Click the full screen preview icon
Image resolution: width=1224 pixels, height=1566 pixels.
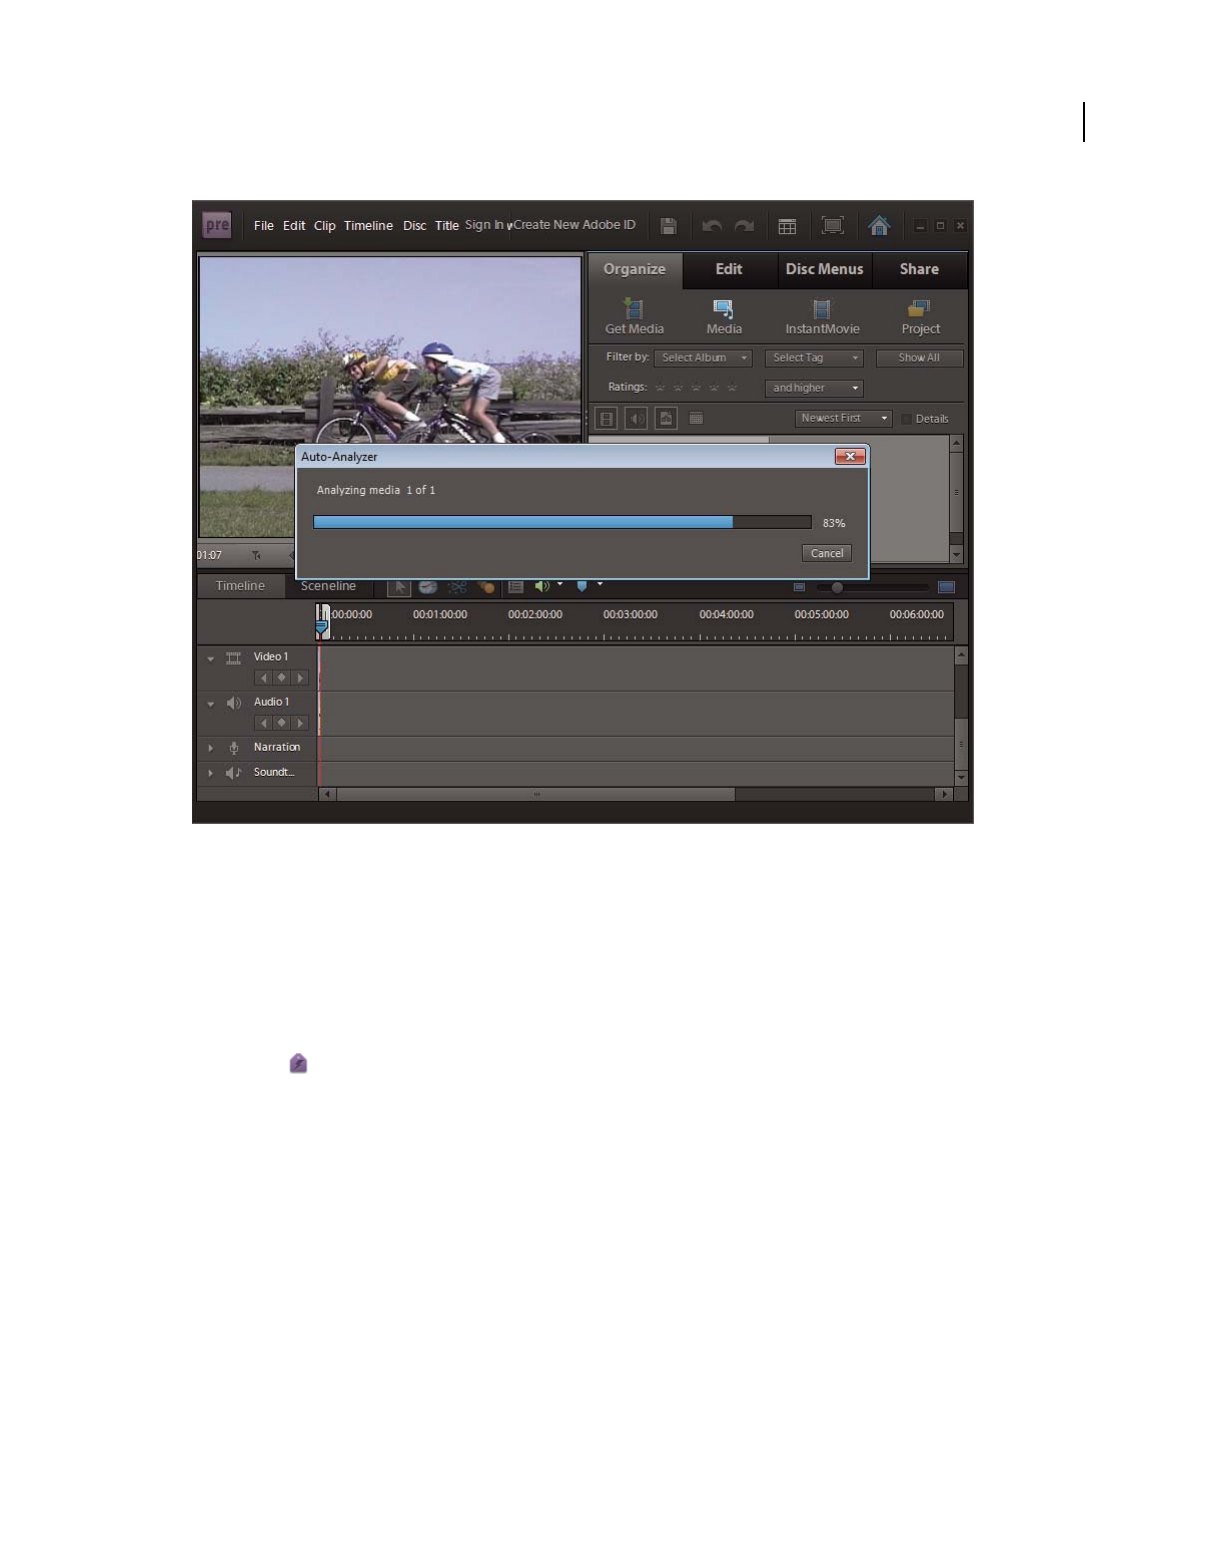(x=832, y=226)
